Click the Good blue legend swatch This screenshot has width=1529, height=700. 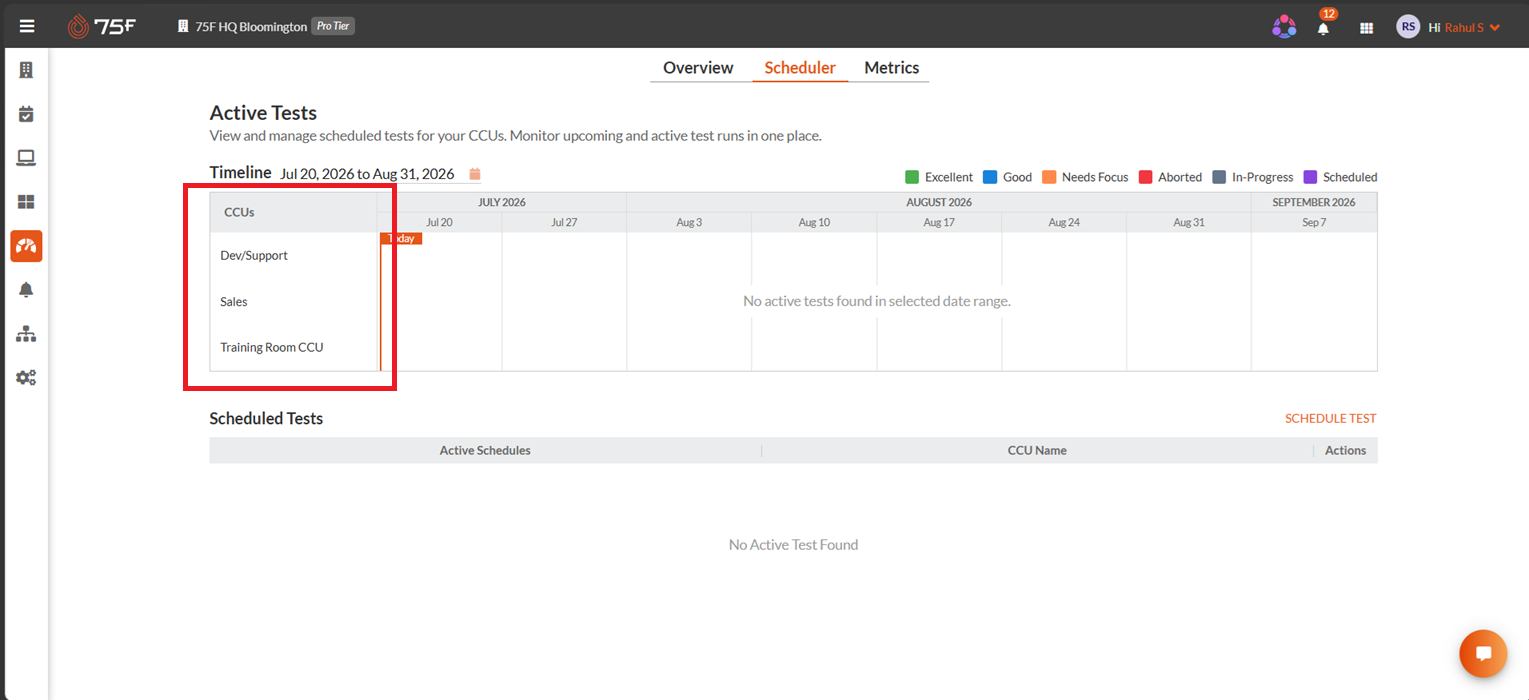pos(990,177)
